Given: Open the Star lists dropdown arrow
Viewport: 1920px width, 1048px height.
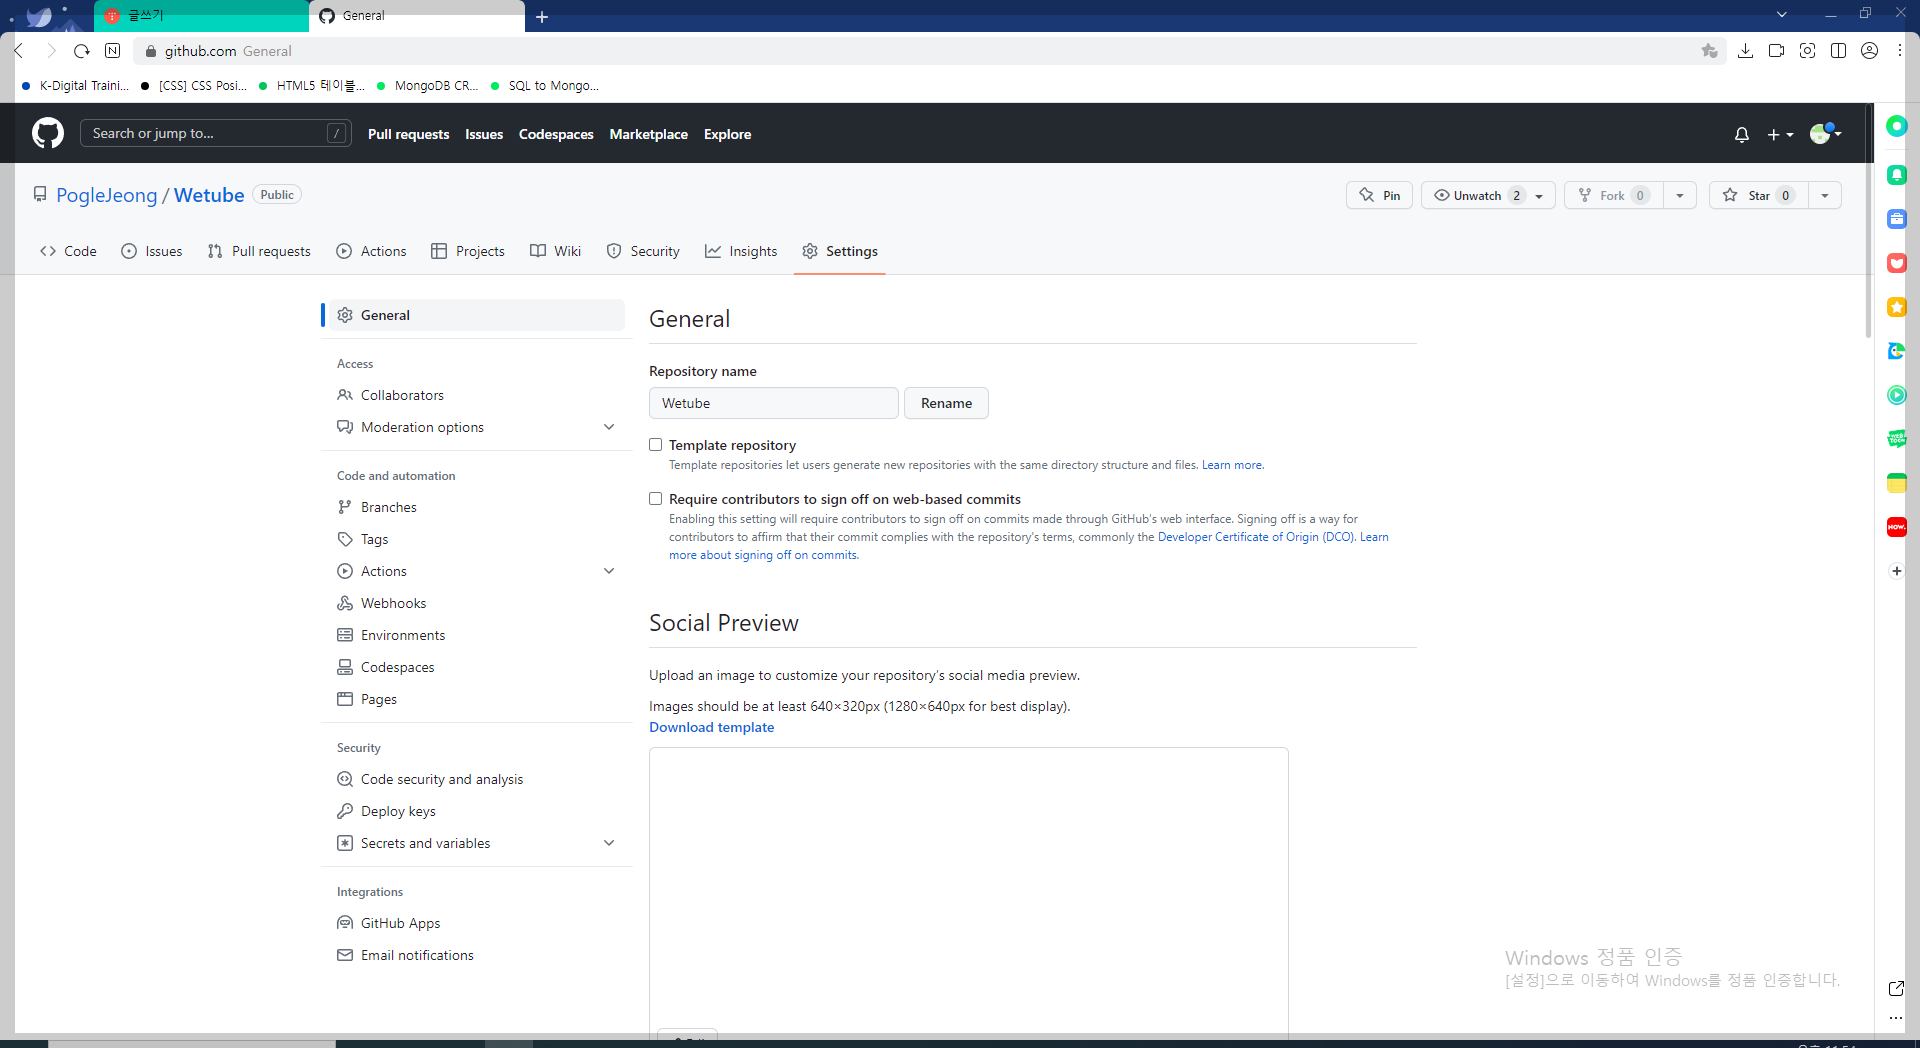Looking at the screenshot, I should point(1825,195).
